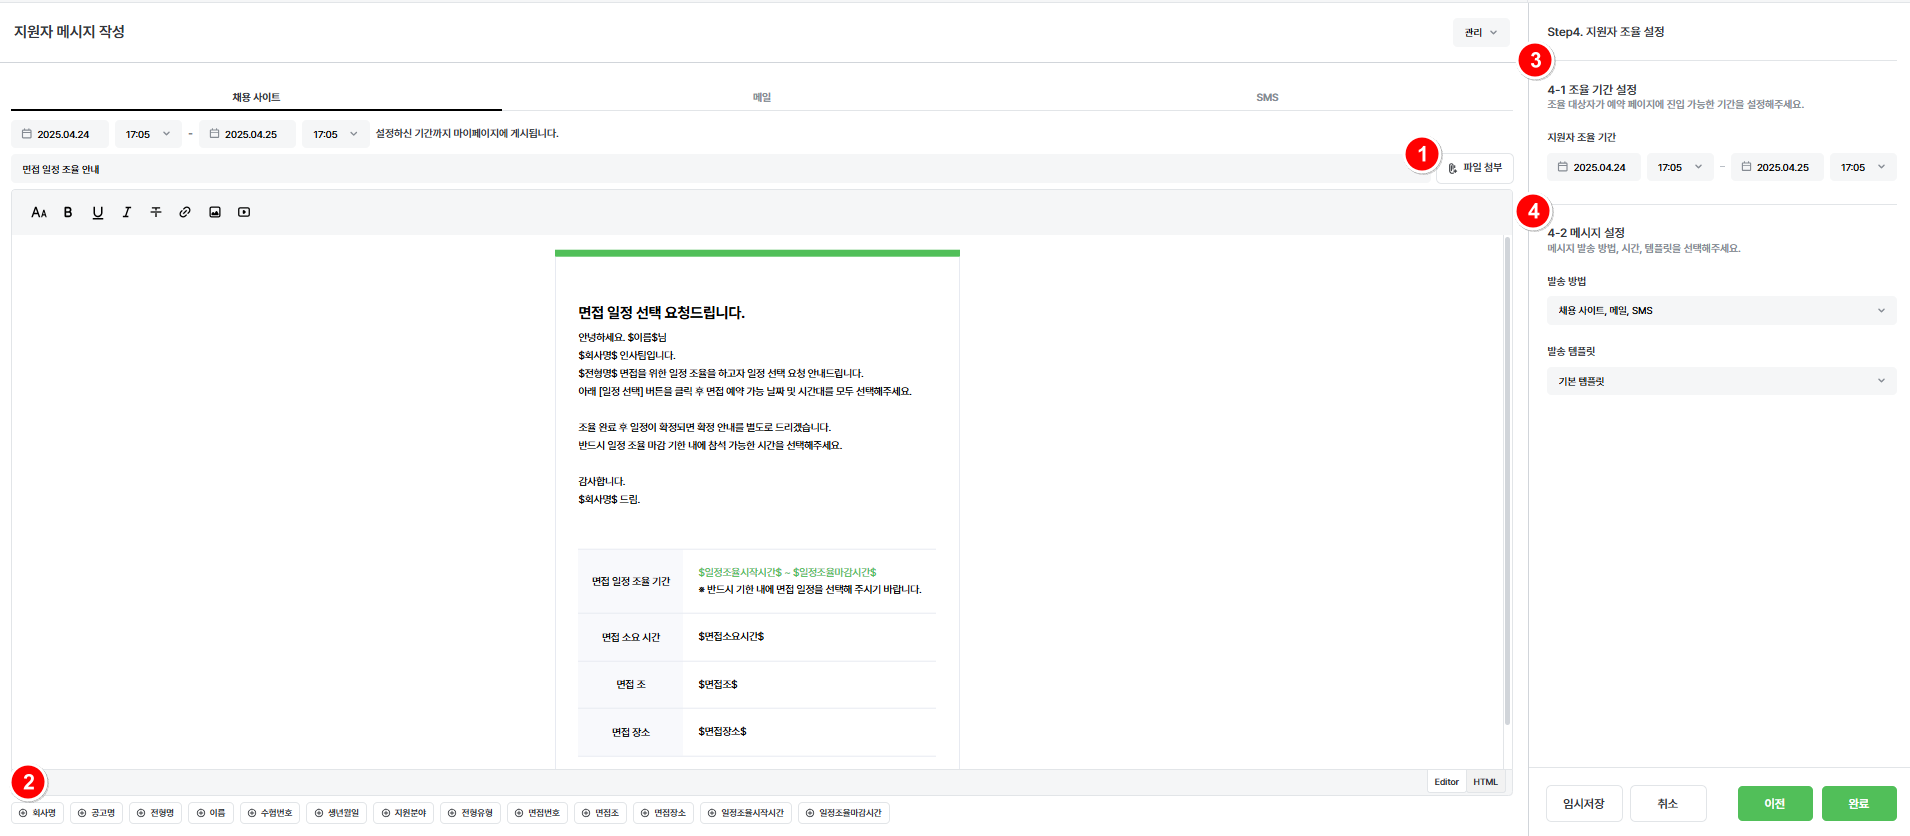Insert the 회사명 variable tag
1910x836 pixels.
pyautogui.click(x=38, y=813)
